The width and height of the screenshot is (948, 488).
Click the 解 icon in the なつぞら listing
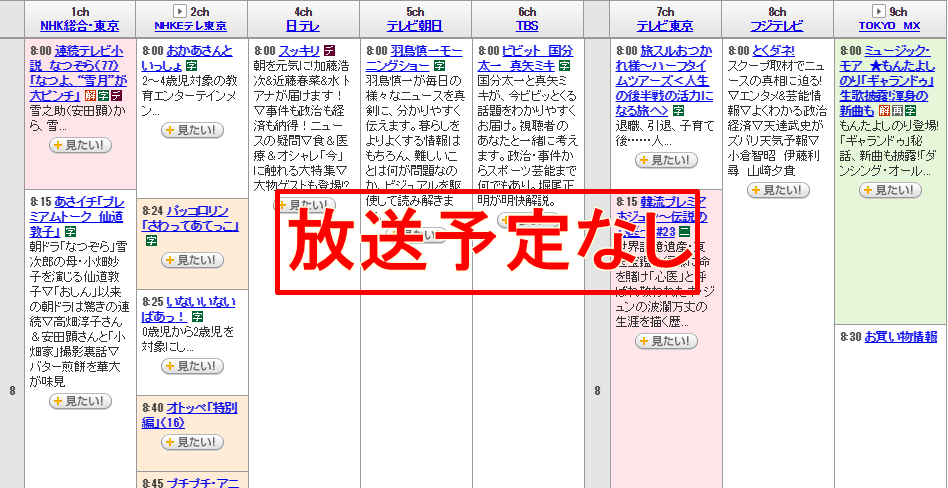91,96
